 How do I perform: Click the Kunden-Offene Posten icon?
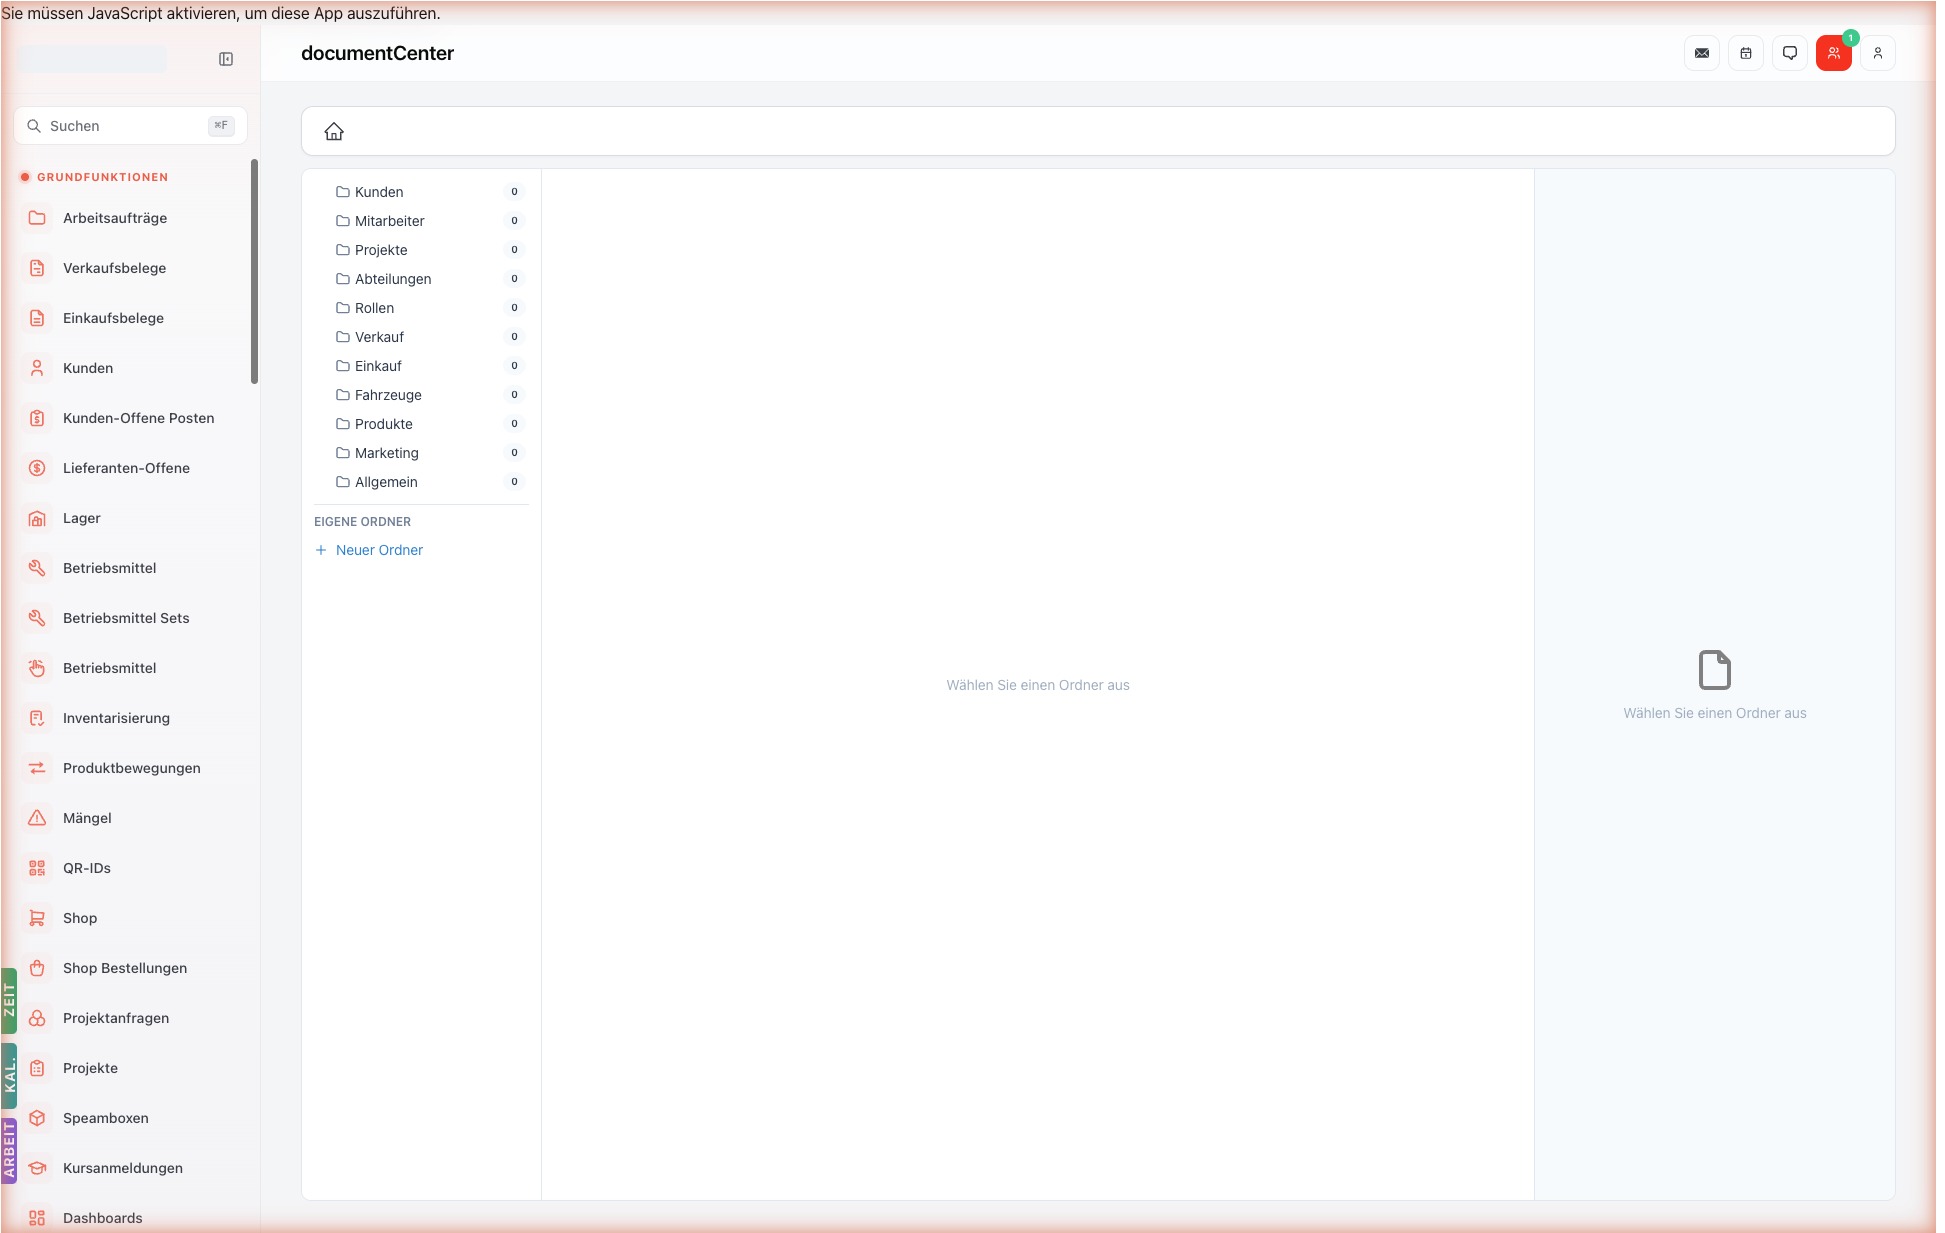click(x=37, y=418)
